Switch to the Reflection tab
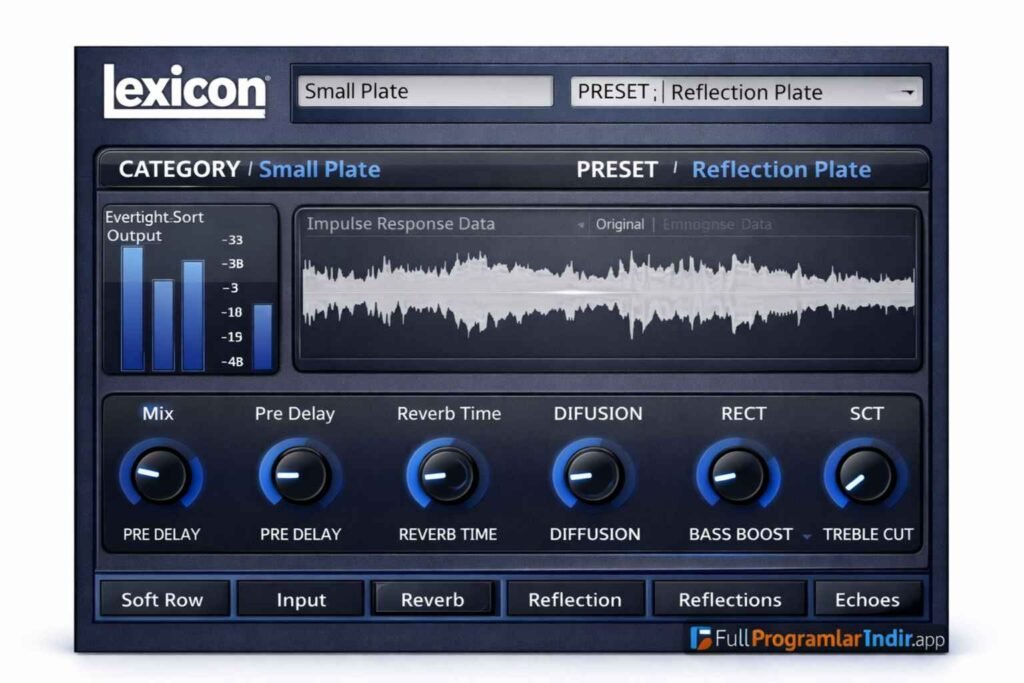Screen dimensions: 1024x683 pyautogui.click(x=576, y=599)
